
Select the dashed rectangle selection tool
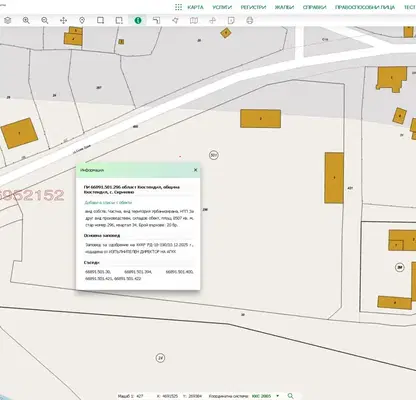pos(119,20)
